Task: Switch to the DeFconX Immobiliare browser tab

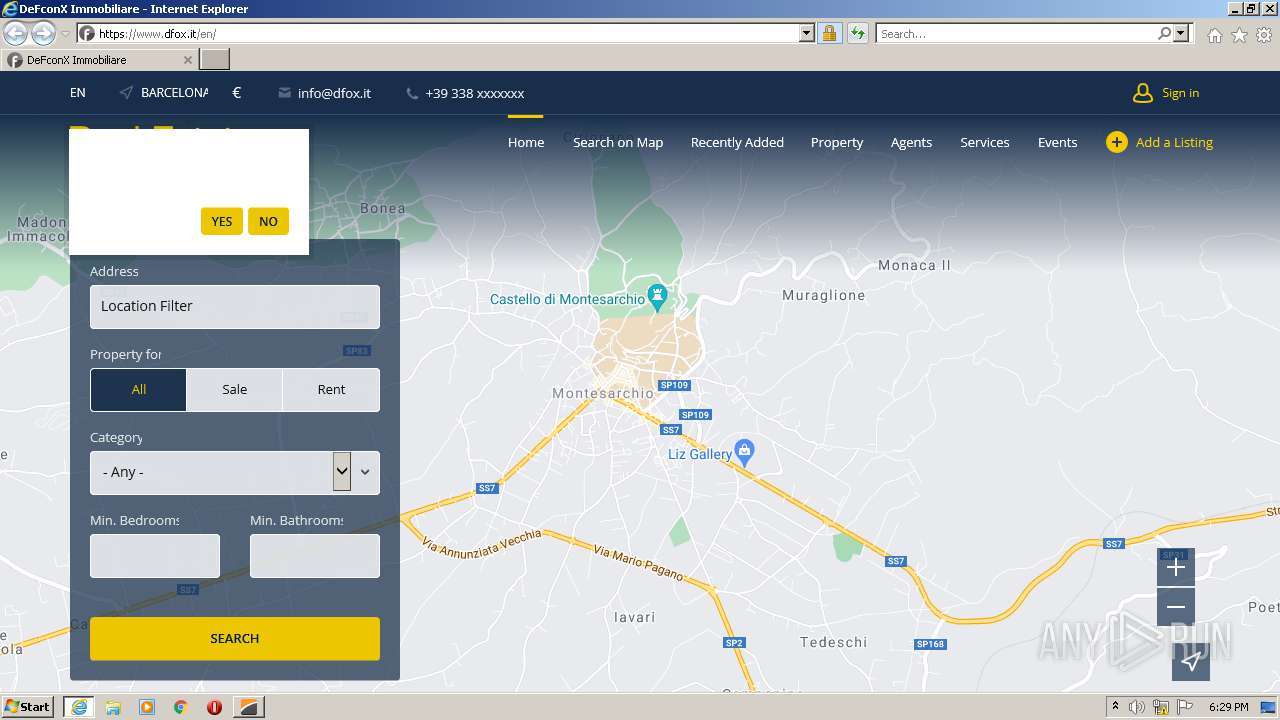Action: coord(100,60)
